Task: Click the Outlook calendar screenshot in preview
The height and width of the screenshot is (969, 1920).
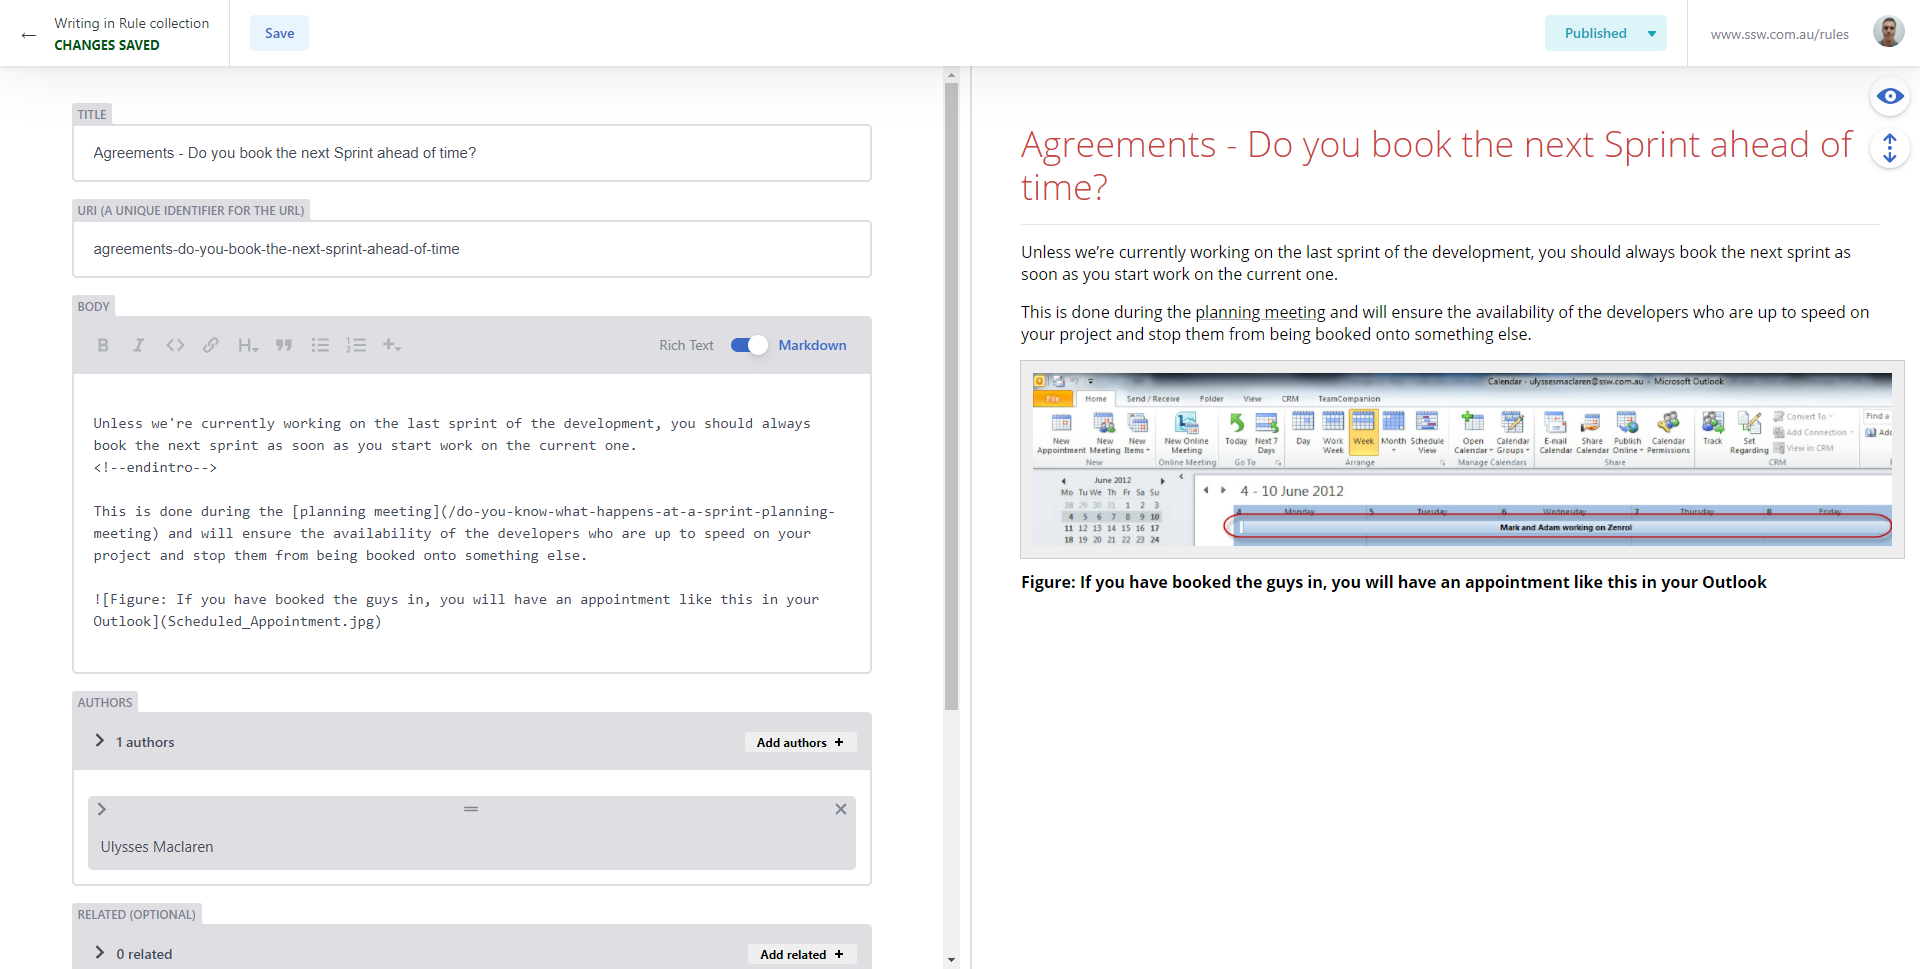Action: click(x=1462, y=459)
